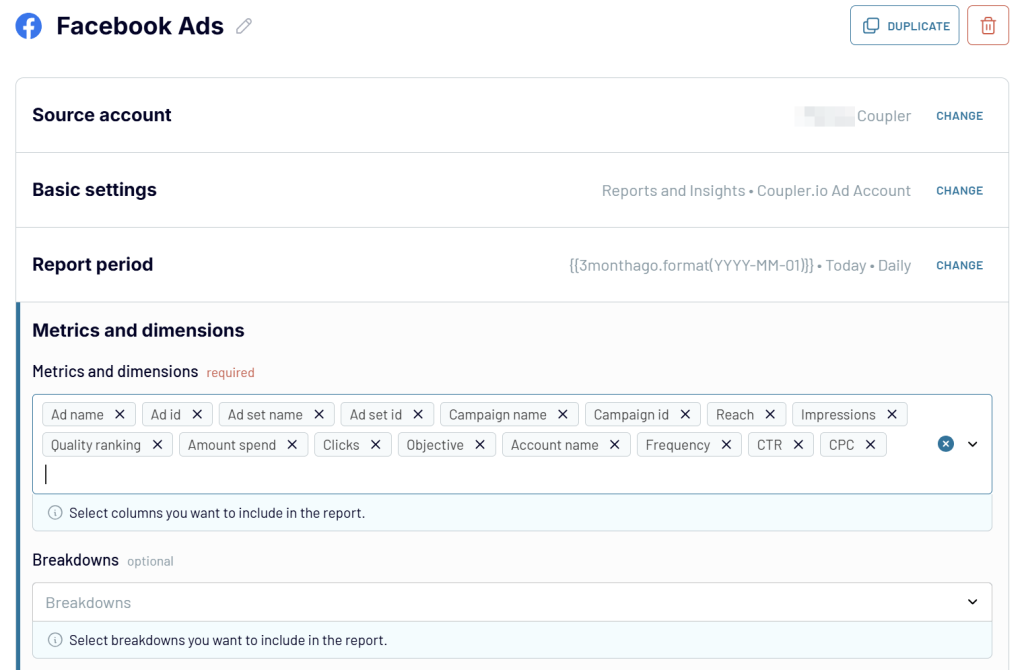Click the 3monthago date formula text

[x=692, y=265]
